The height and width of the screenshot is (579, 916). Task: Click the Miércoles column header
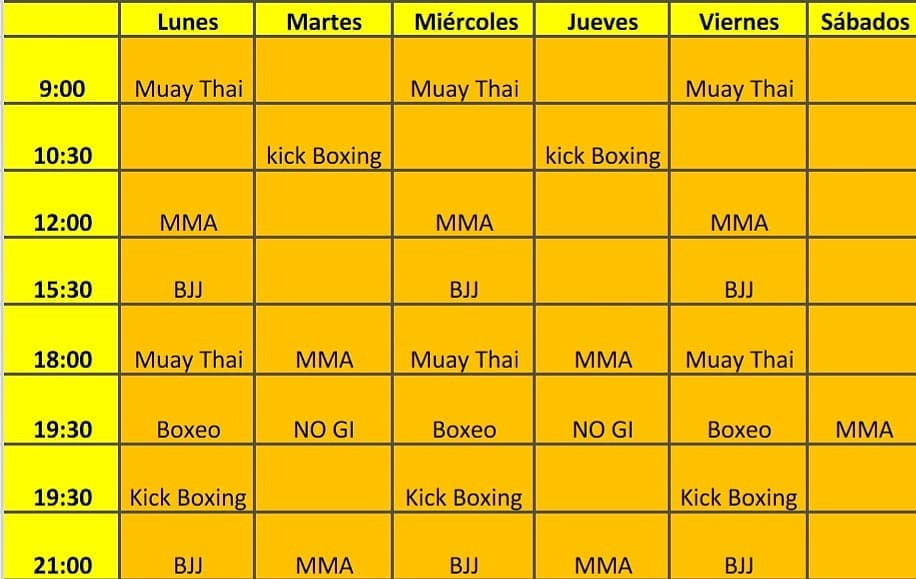click(466, 22)
